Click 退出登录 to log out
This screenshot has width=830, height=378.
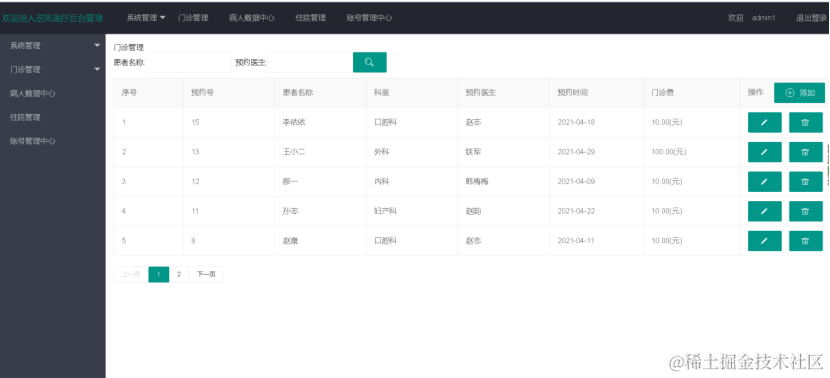[x=811, y=17]
